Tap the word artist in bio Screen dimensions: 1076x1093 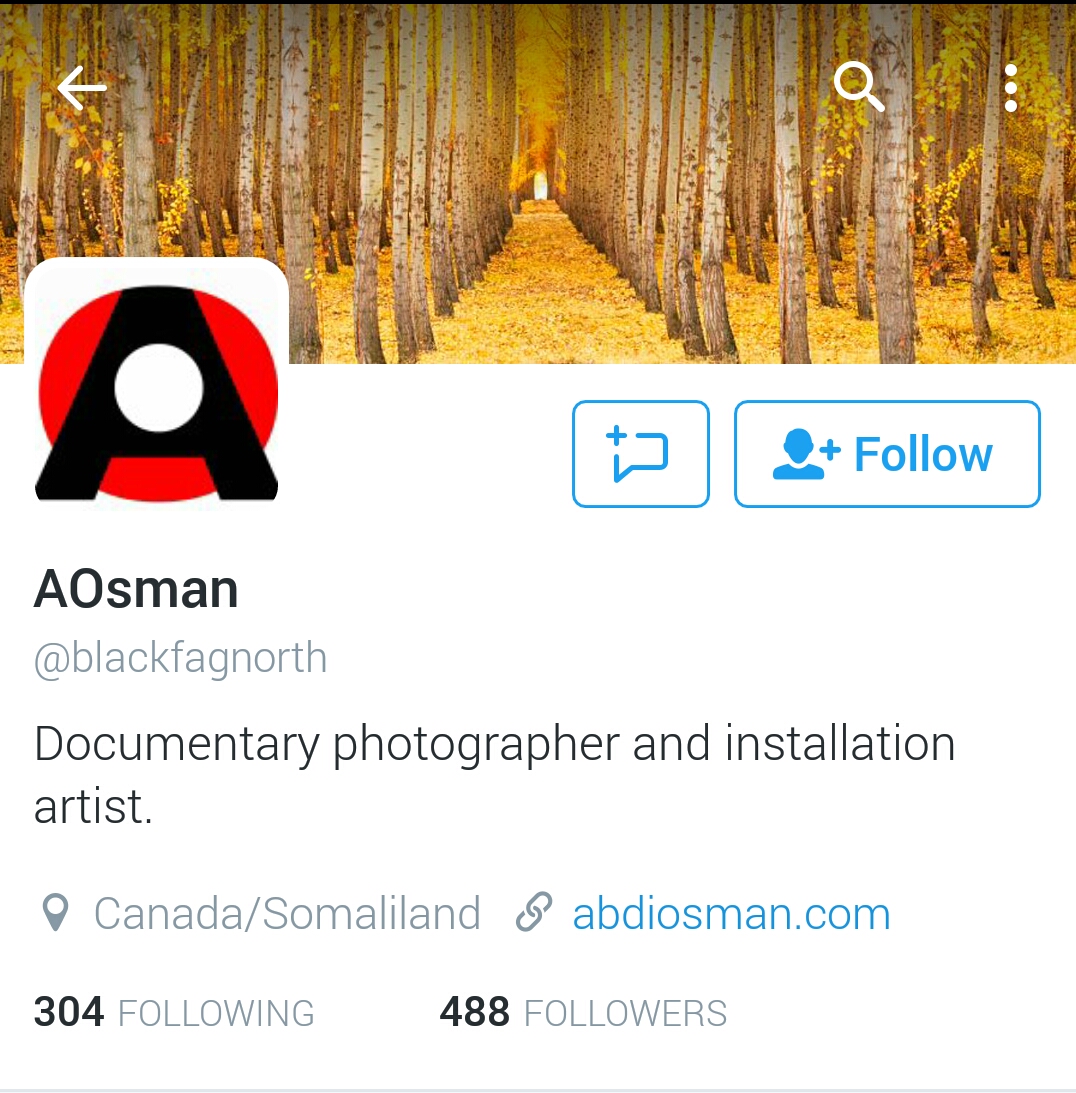click(x=93, y=806)
